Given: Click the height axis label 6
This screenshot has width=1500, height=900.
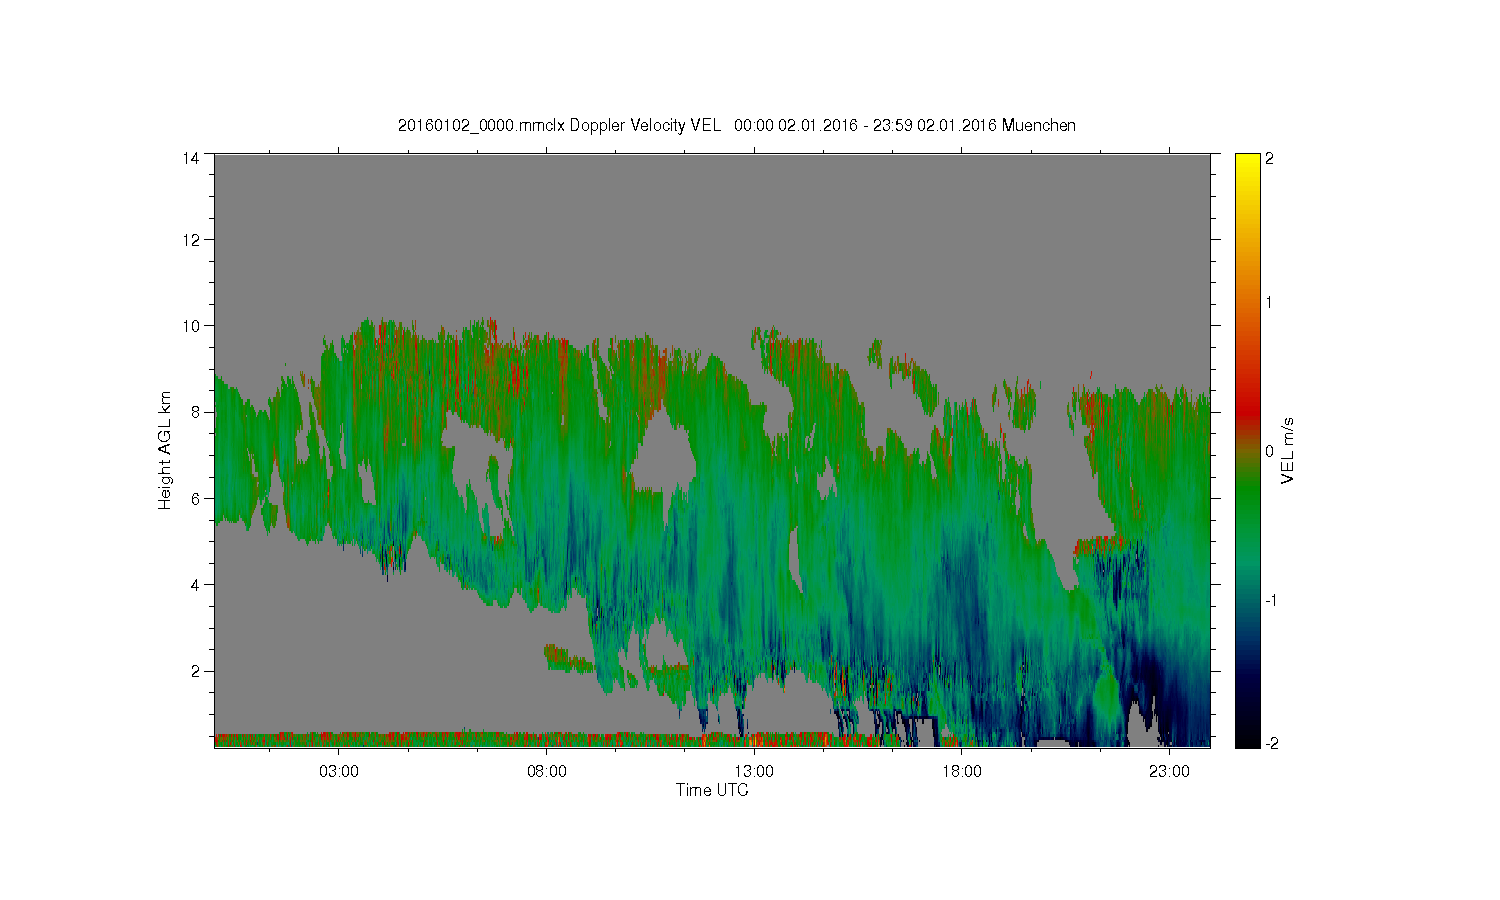Looking at the screenshot, I should pyautogui.click(x=194, y=498).
